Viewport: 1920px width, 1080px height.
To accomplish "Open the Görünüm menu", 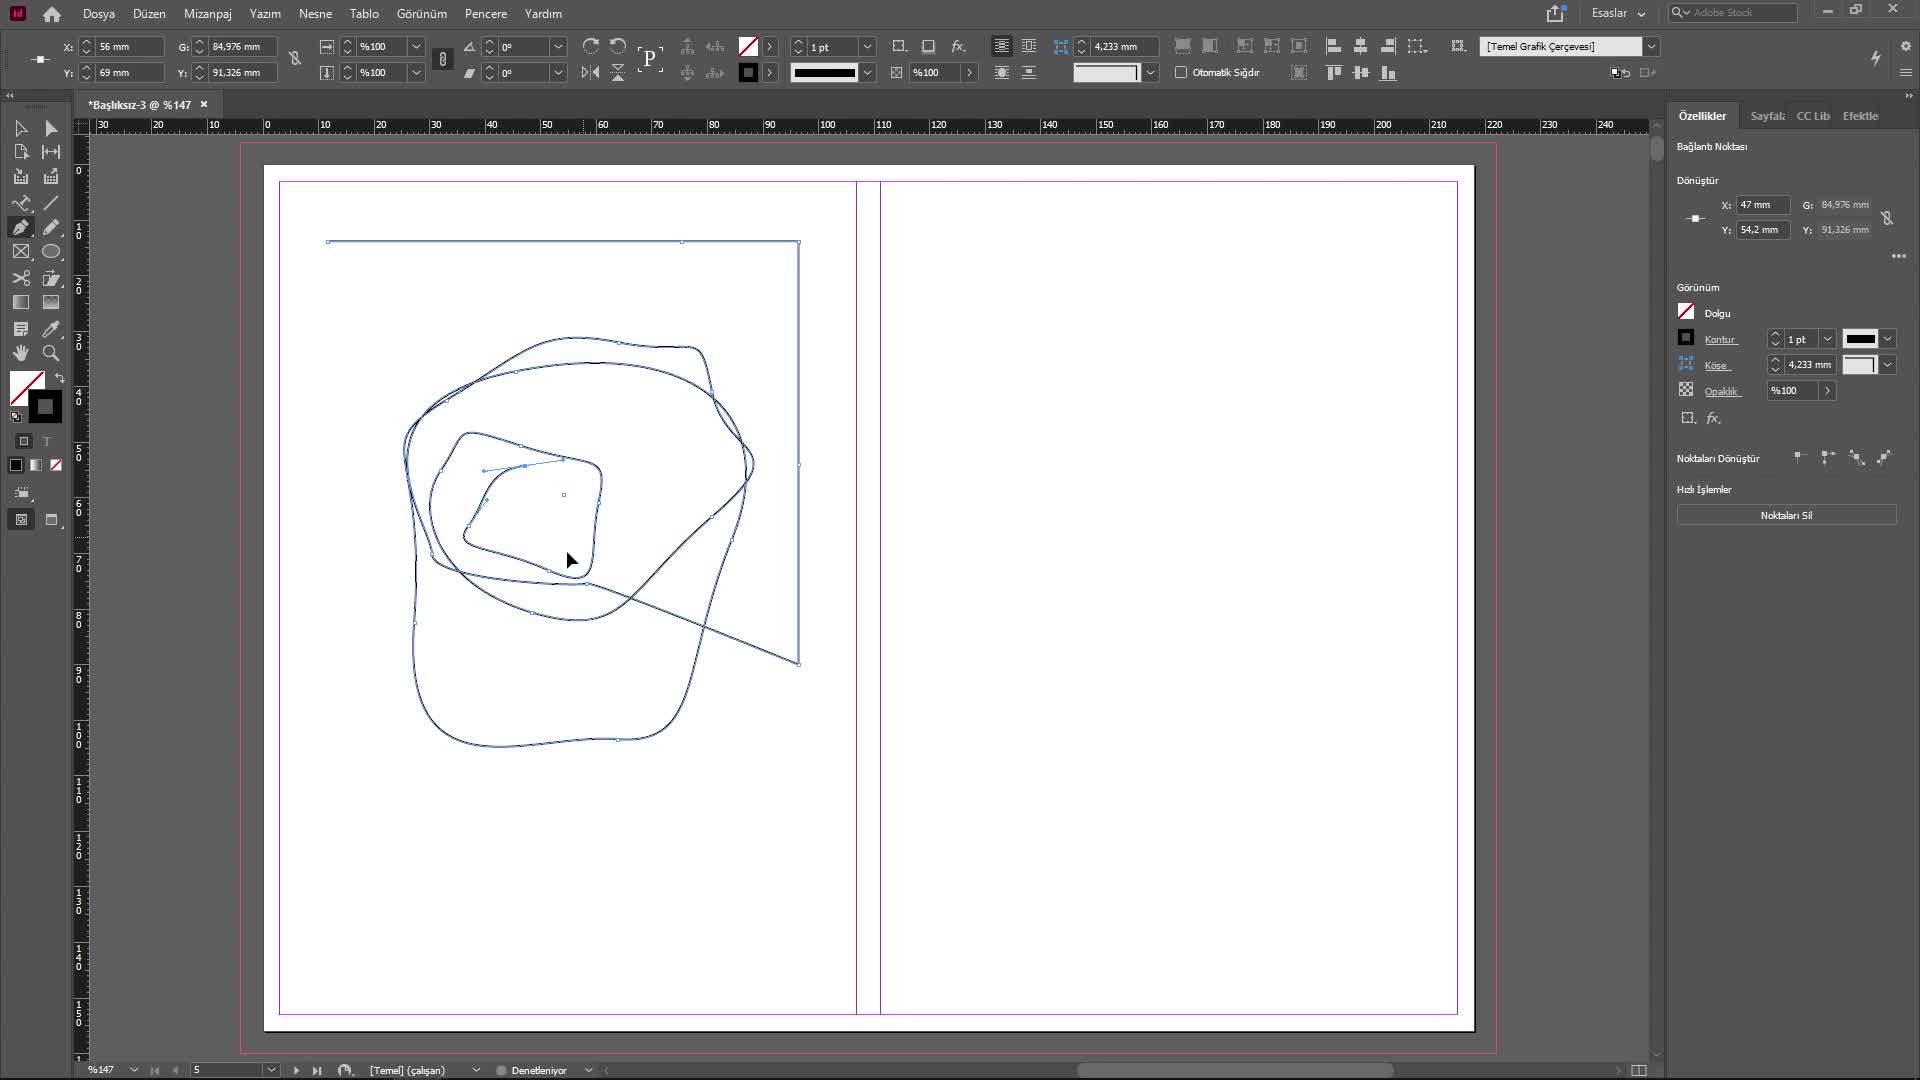I will coord(421,14).
